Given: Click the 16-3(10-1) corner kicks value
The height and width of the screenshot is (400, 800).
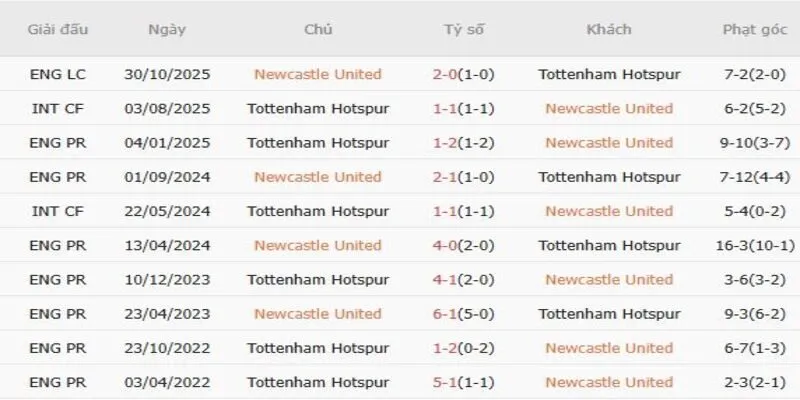Looking at the screenshot, I should click(755, 245).
